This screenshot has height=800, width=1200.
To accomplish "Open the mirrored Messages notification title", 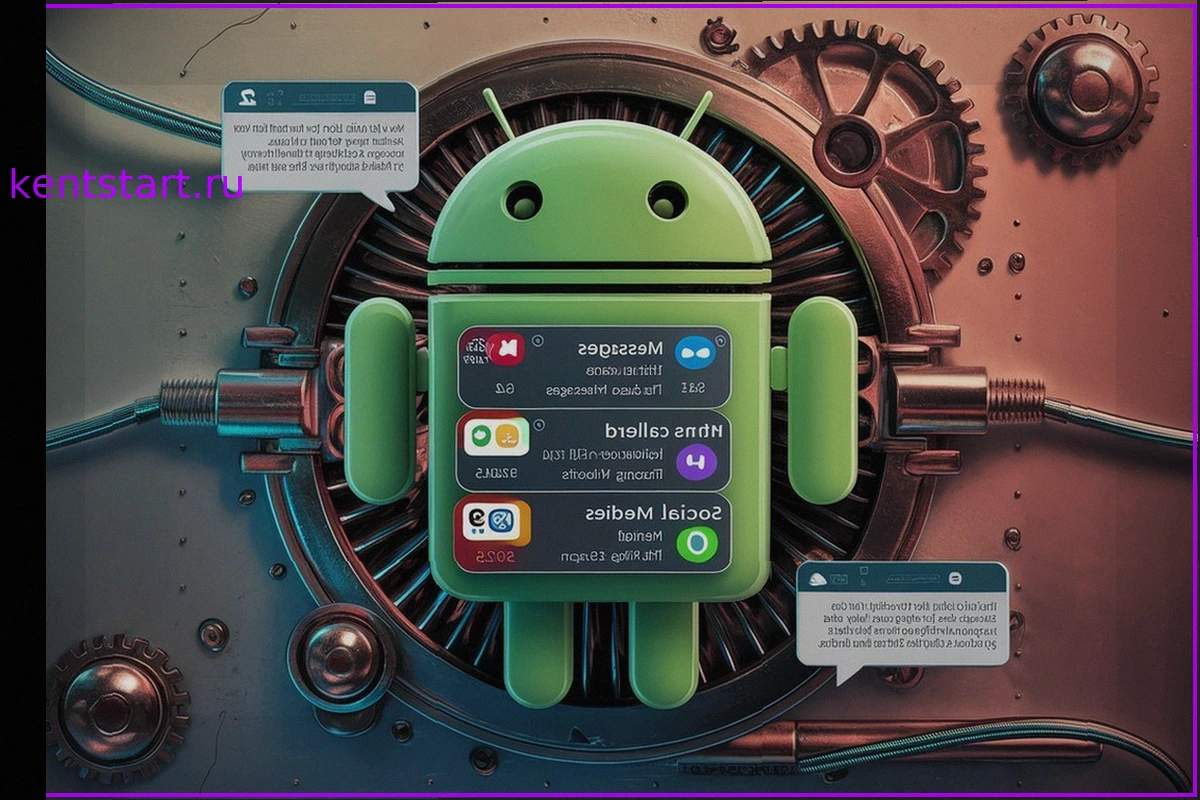I will [620, 348].
